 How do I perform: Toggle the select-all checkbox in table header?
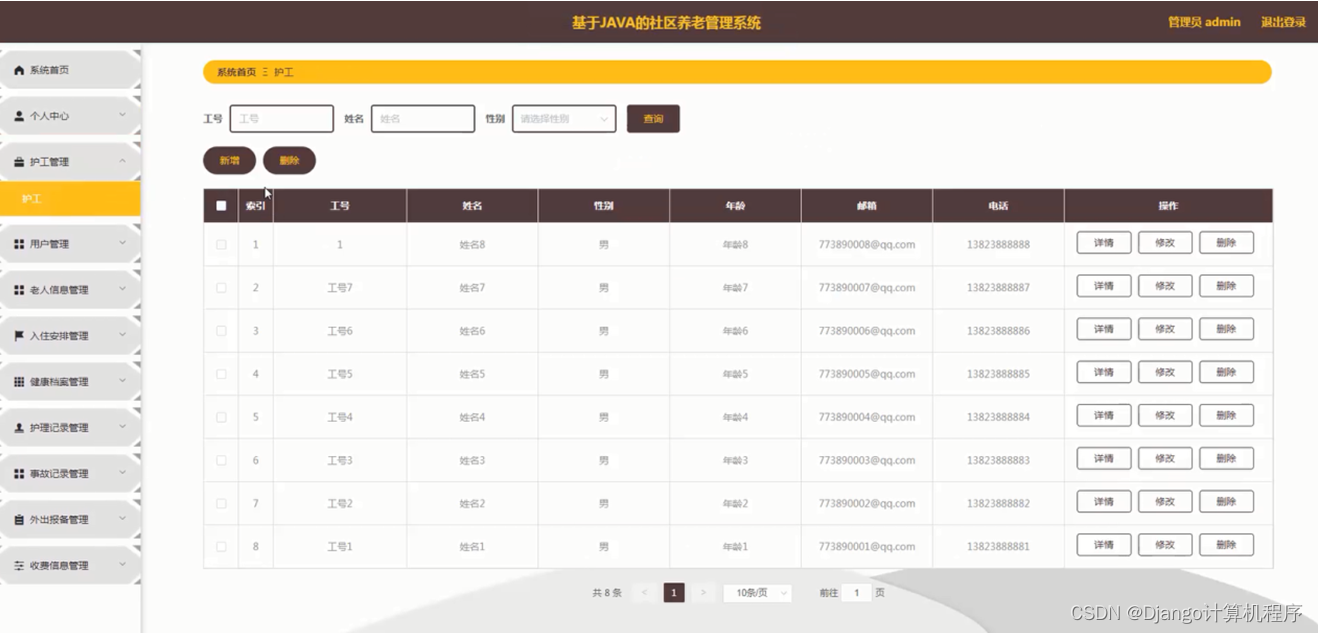(222, 204)
